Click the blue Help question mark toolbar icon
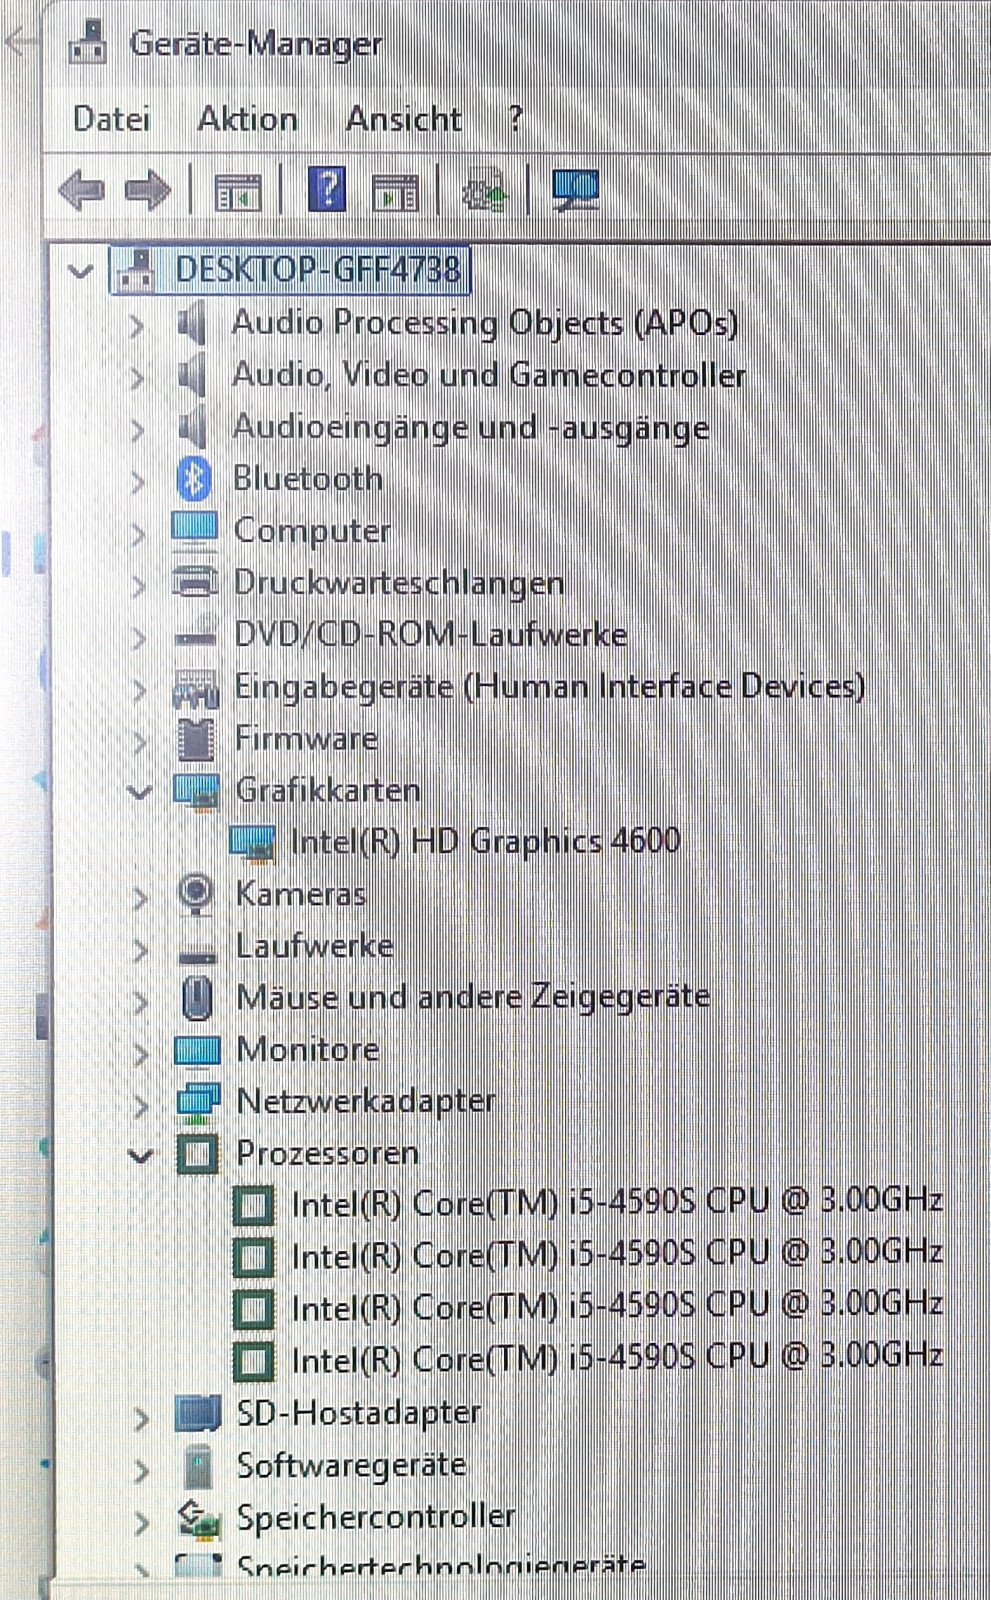 coord(327,189)
